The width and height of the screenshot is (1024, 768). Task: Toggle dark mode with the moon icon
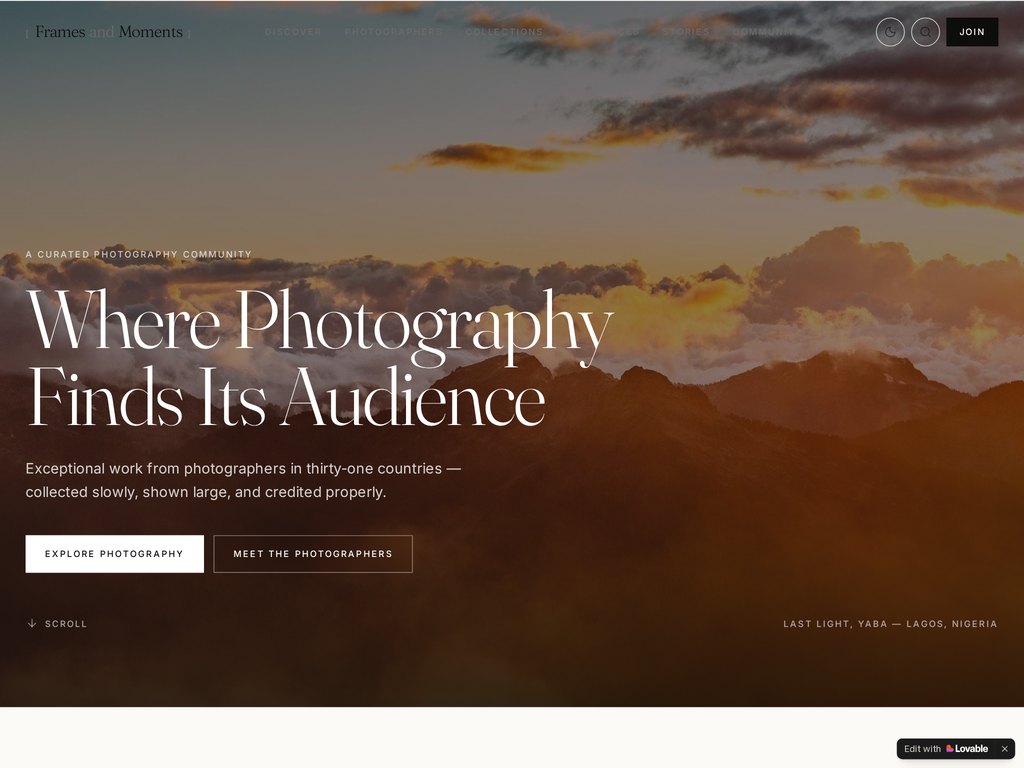coord(889,32)
